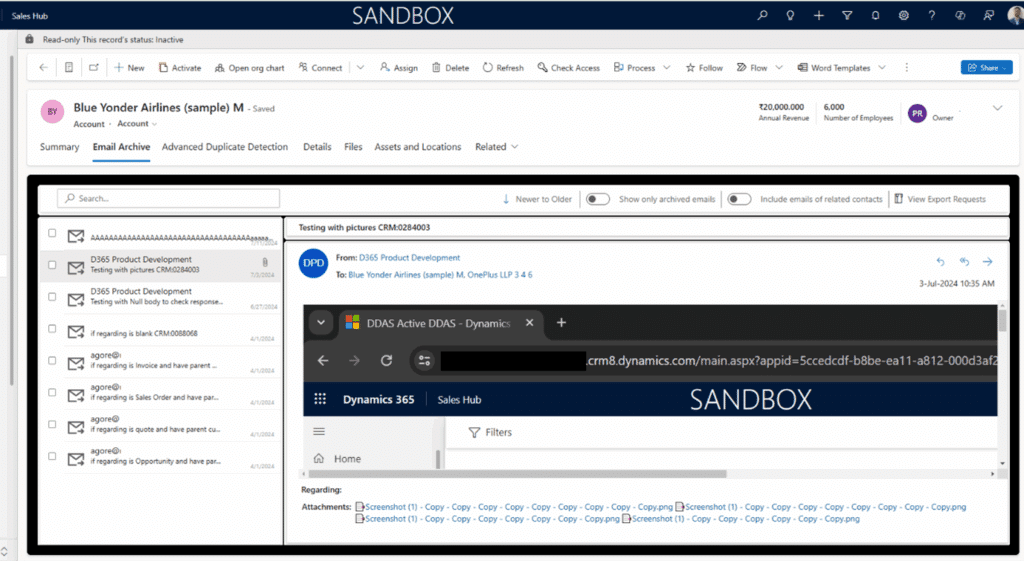
Task: Check the 'regarding is Opportunity' email checkbox
Action: tap(52, 457)
